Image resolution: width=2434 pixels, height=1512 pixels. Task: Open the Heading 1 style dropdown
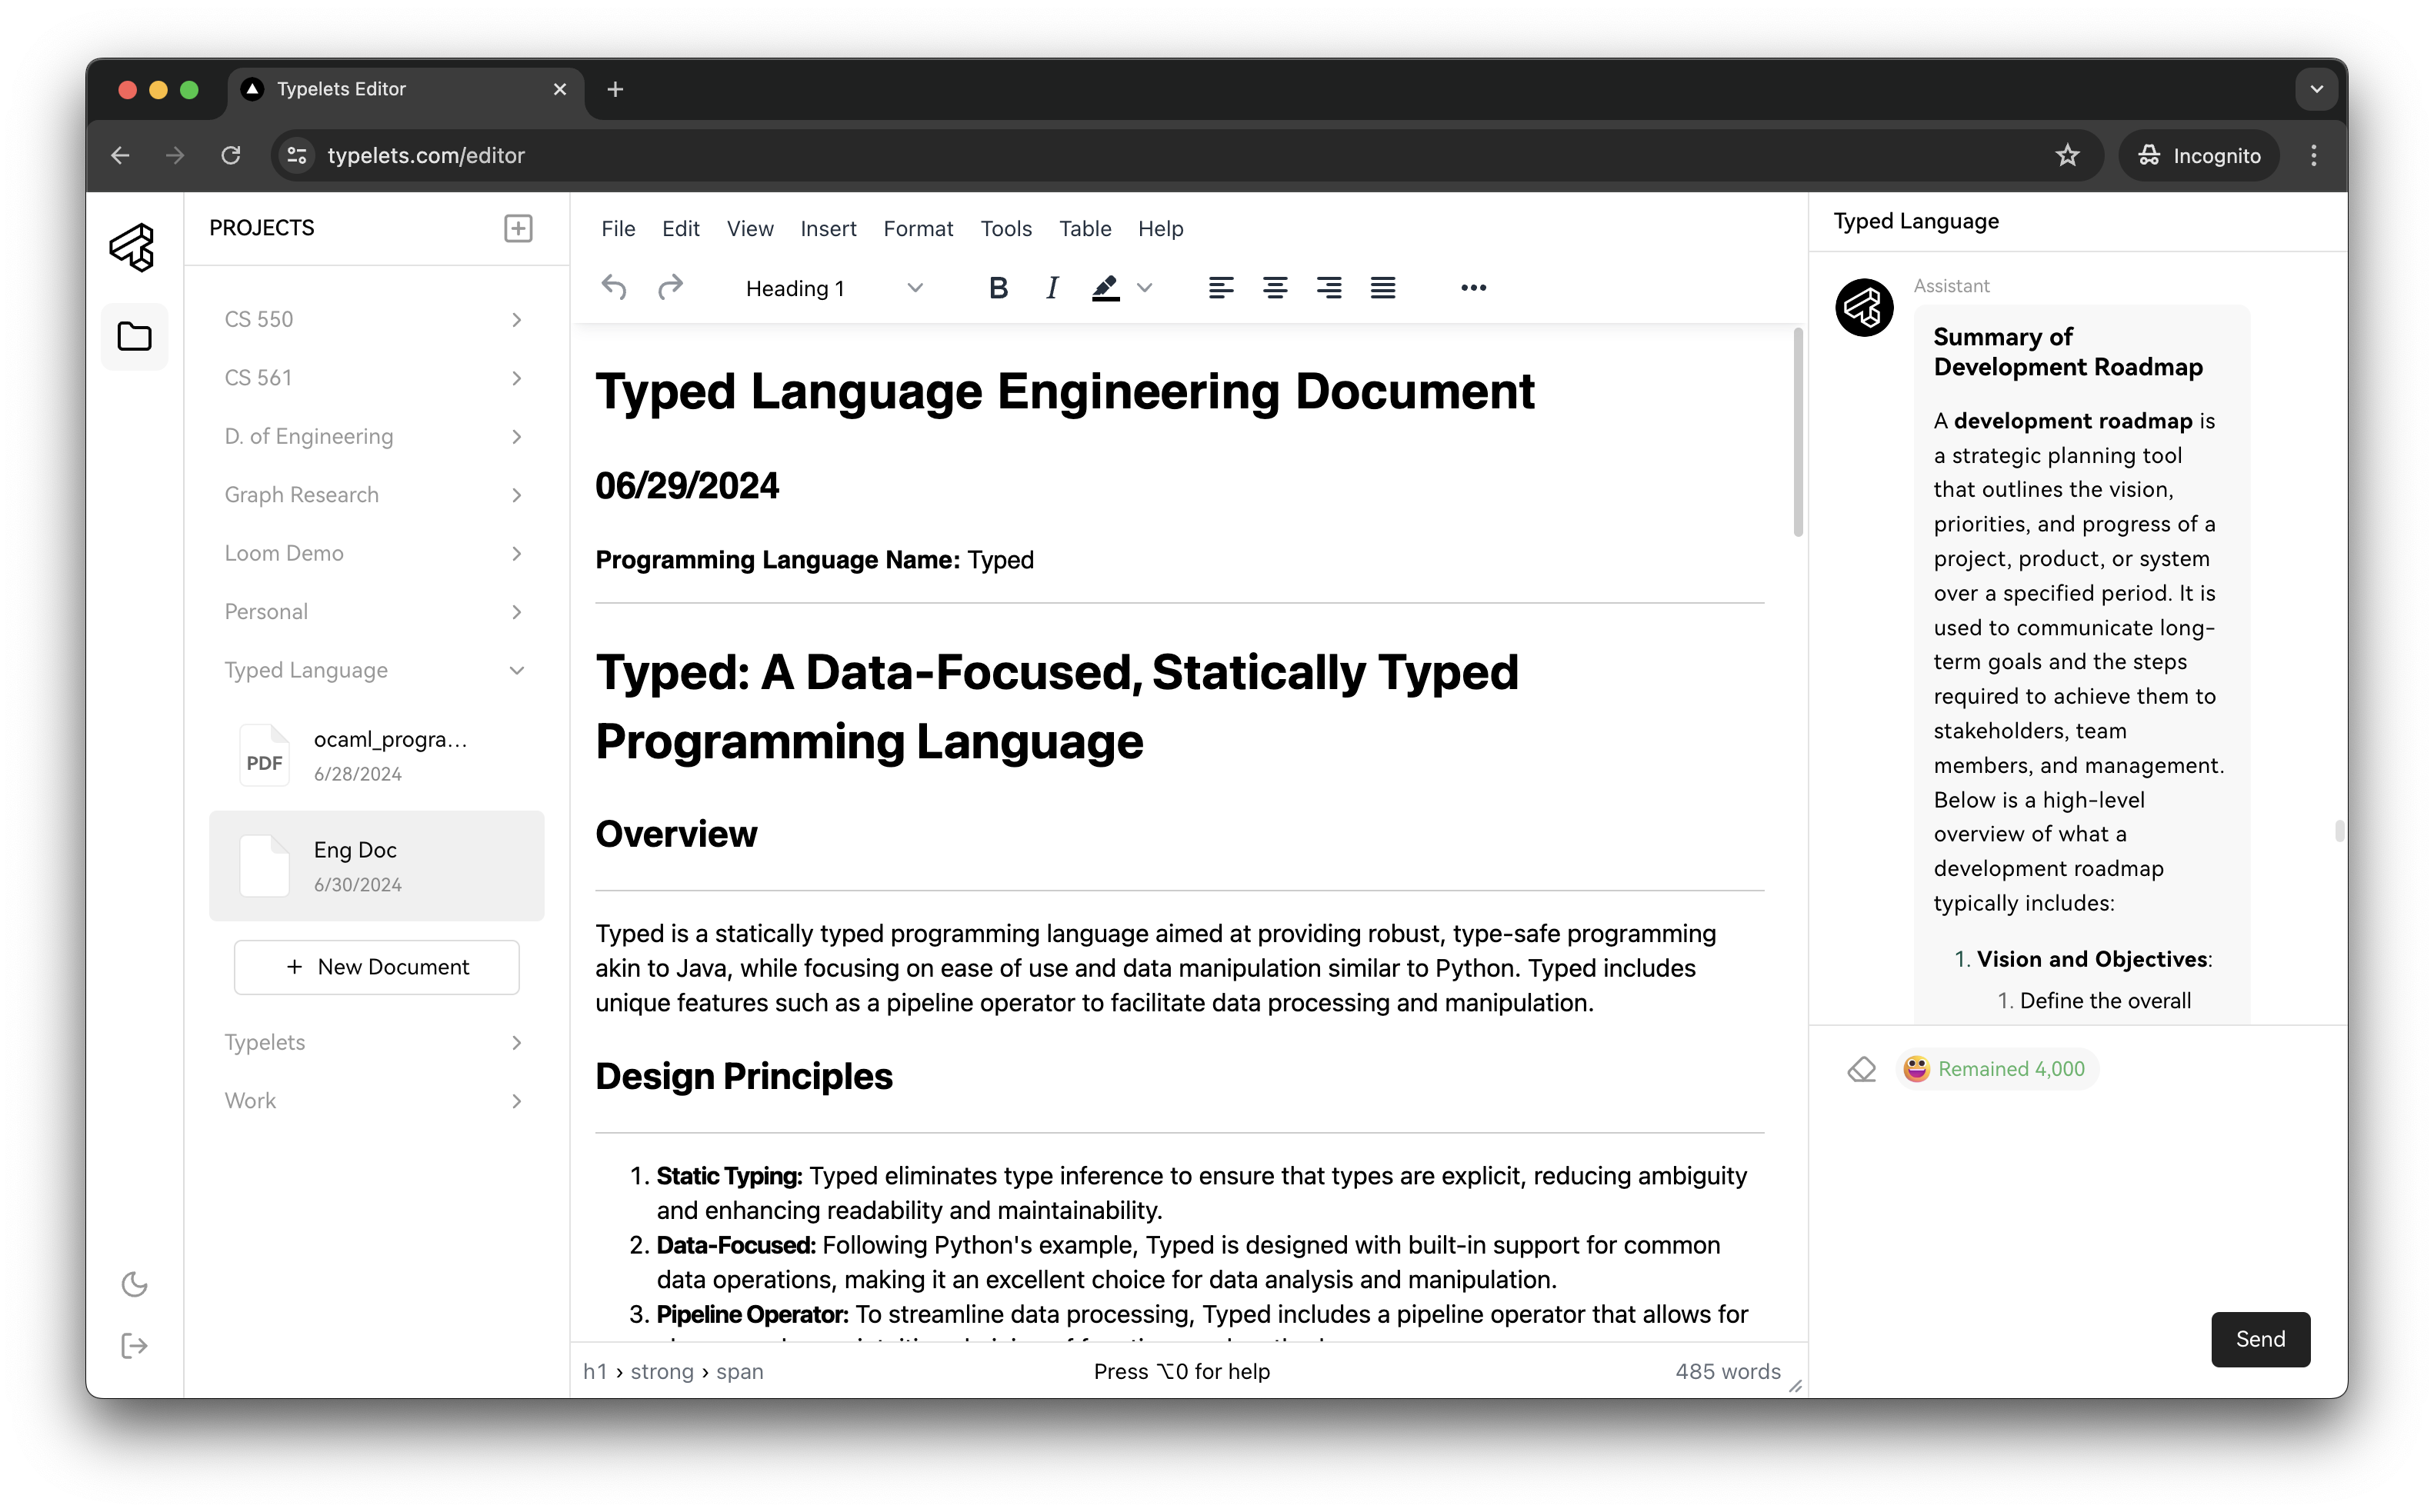coord(833,288)
